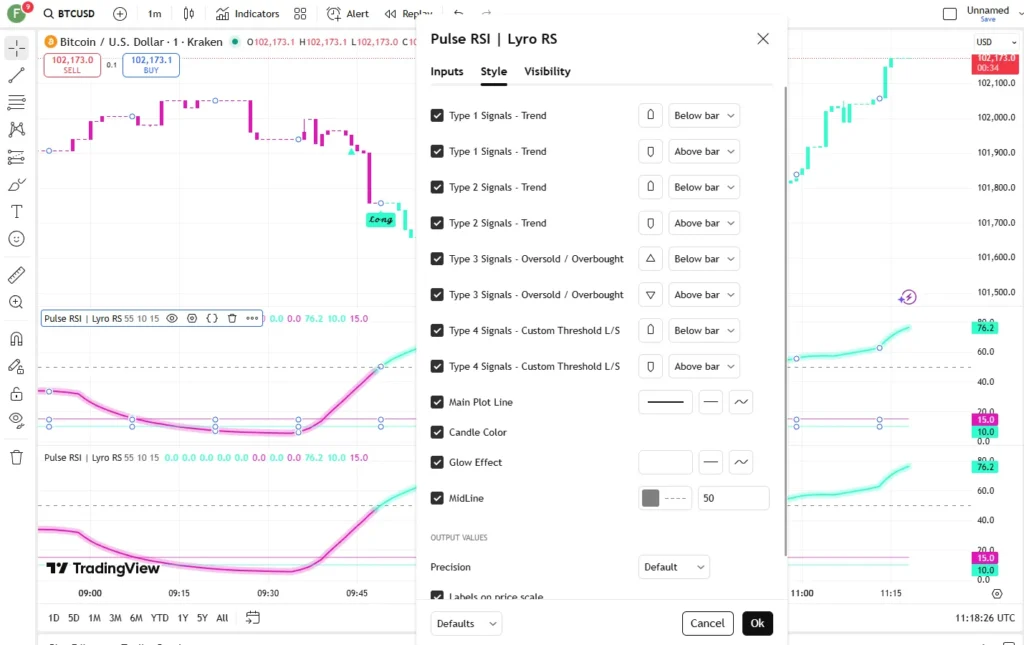The width and height of the screenshot is (1024, 645).
Task: Select the trend line drawing tool
Action: click(16, 76)
